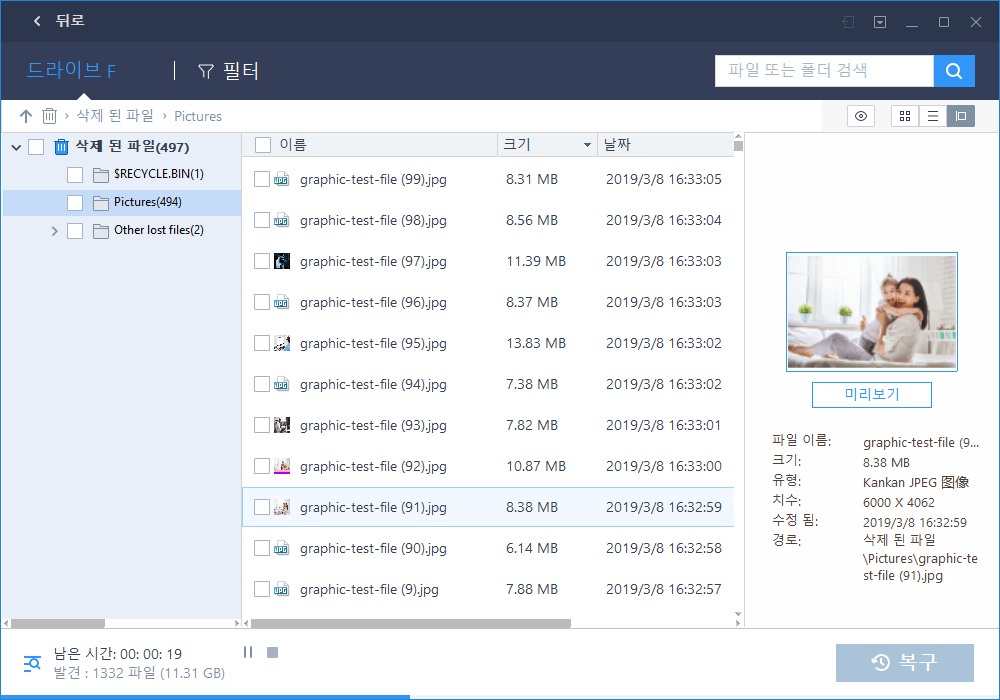Click JPG icon of graphic-test-file (90).jpg

click(281, 548)
